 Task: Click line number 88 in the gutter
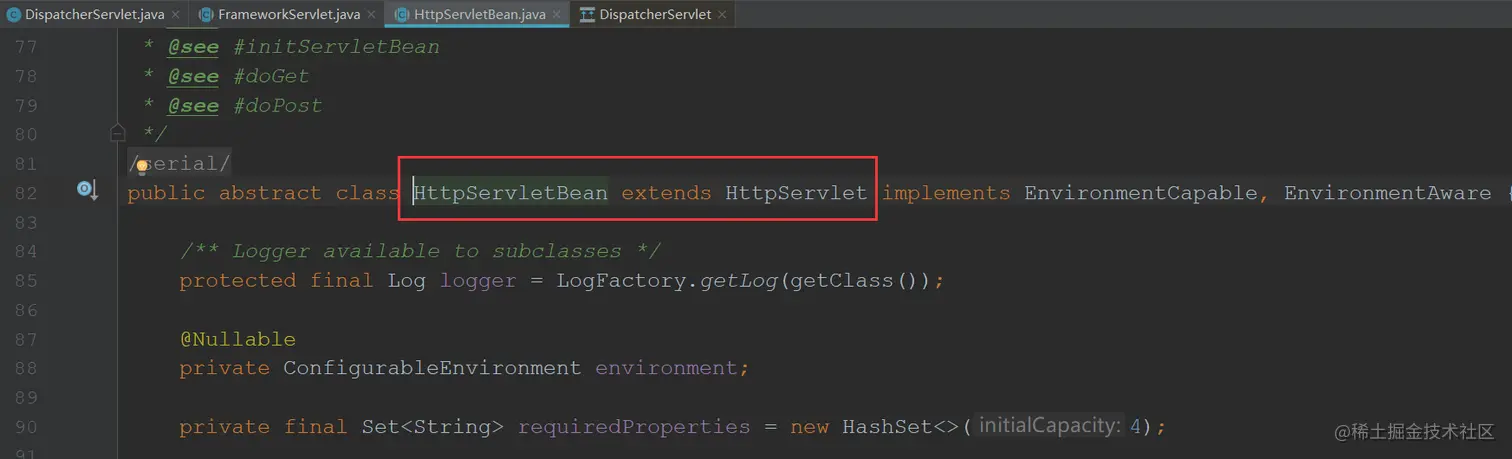26,369
